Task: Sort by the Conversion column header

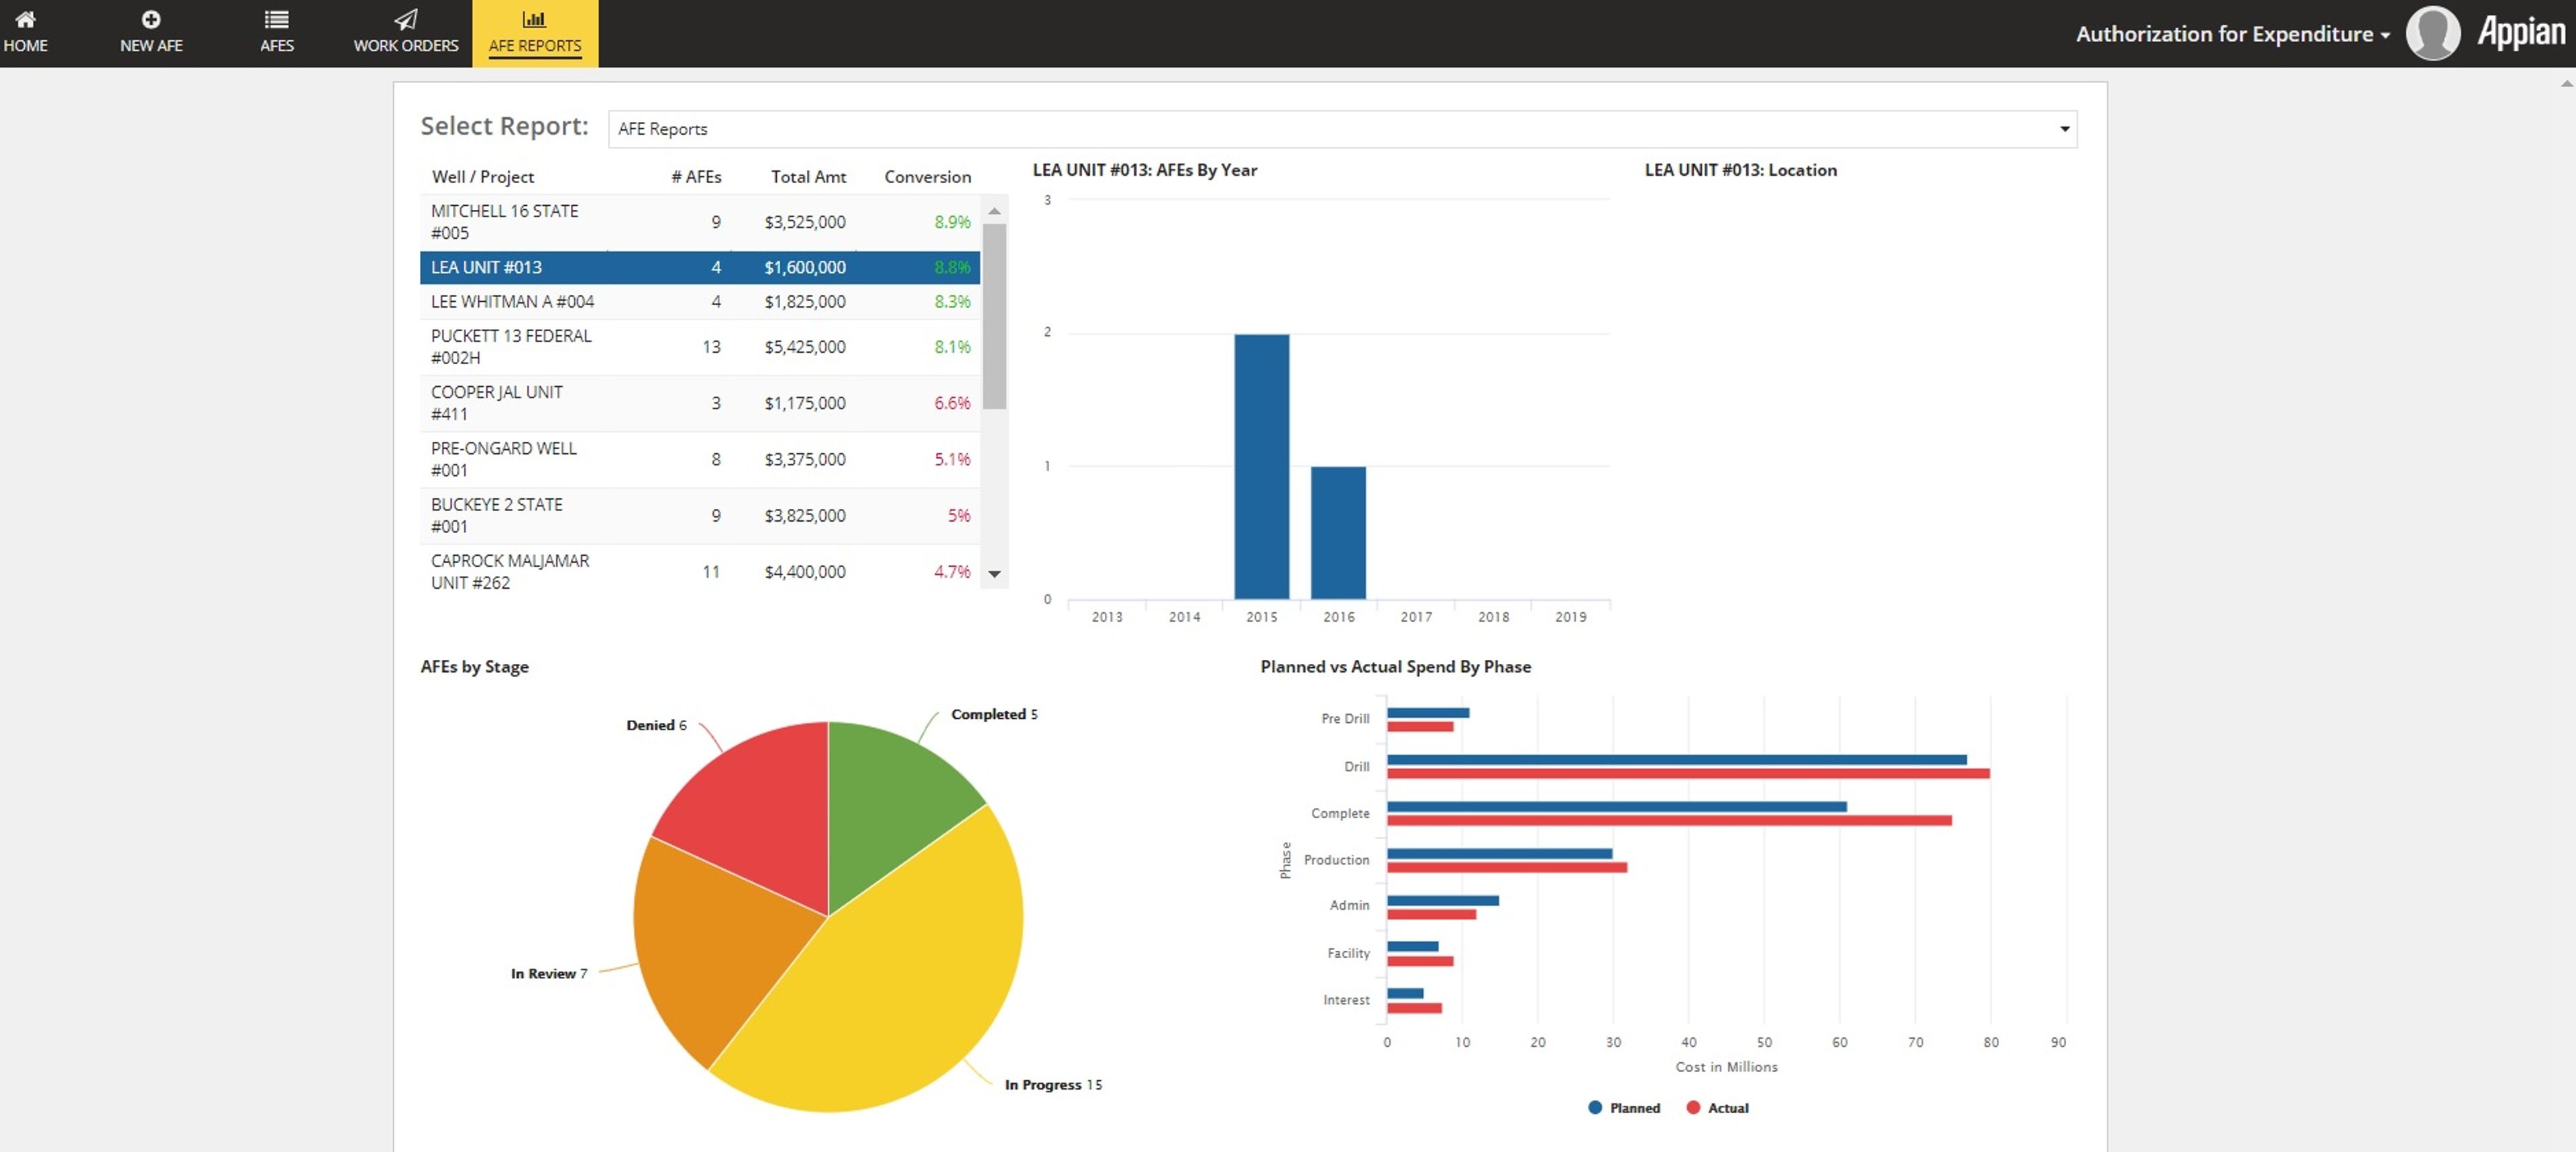Action: click(x=927, y=177)
